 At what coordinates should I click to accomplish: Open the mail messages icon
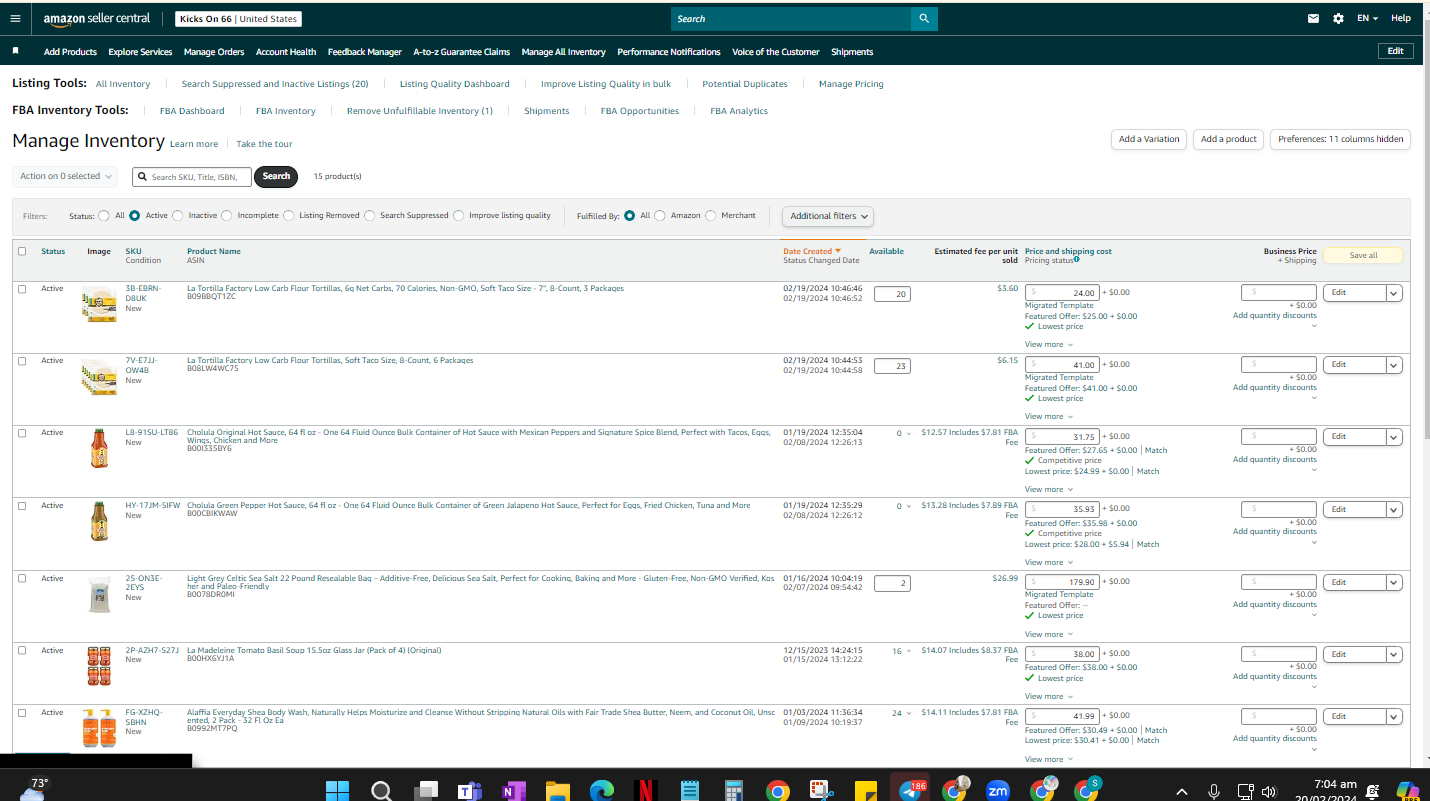[1314, 18]
